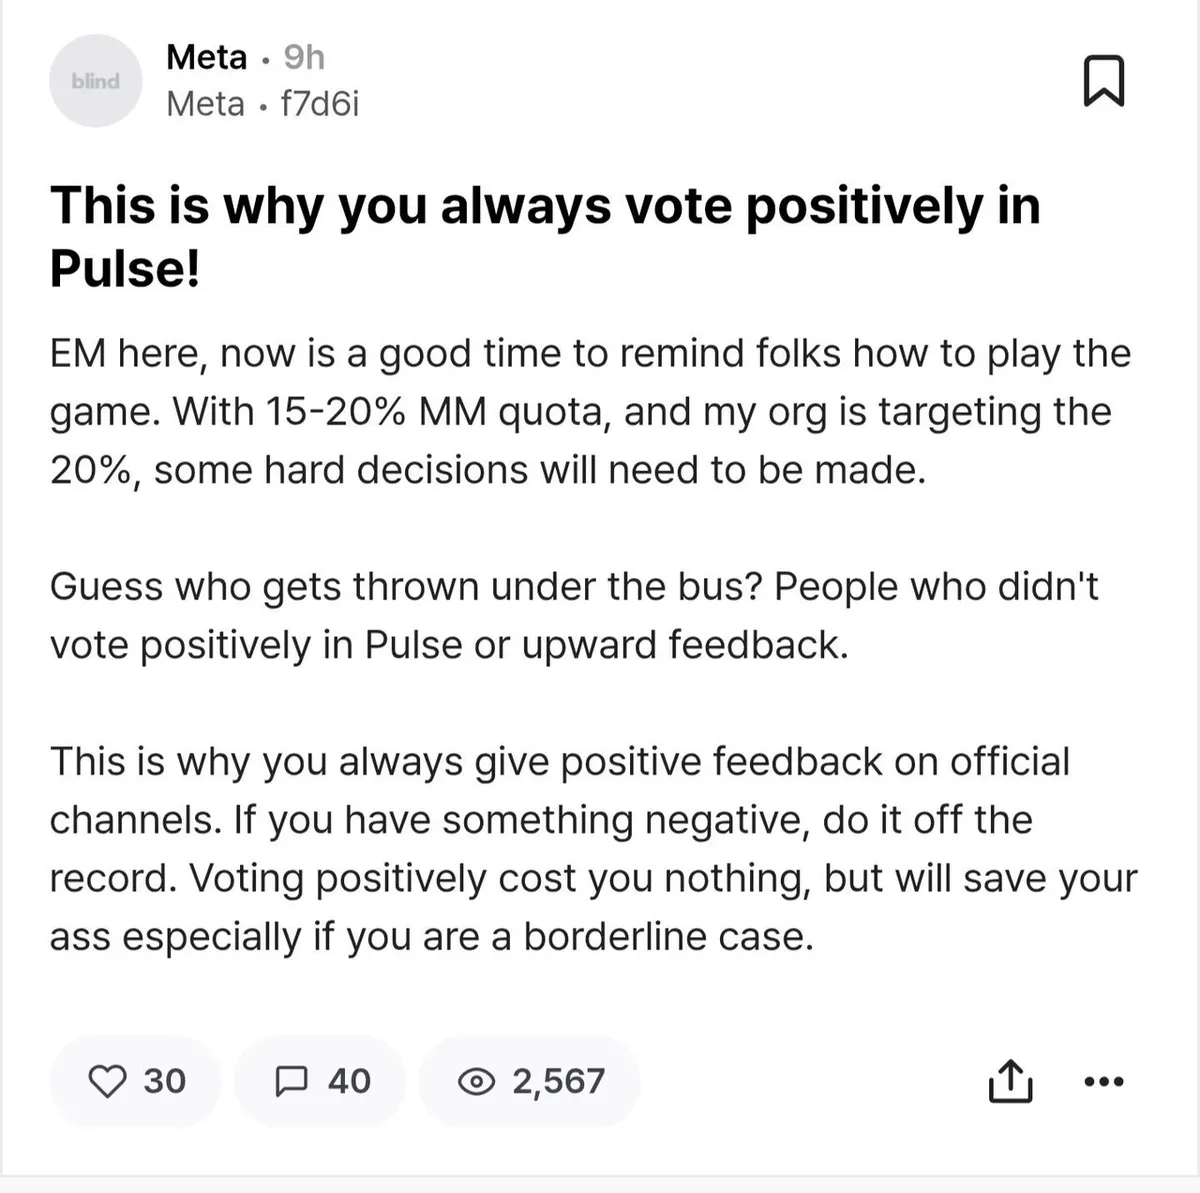Share the post using share icon
1200x1193 pixels.
pyautogui.click(x=1009, y=1081)
